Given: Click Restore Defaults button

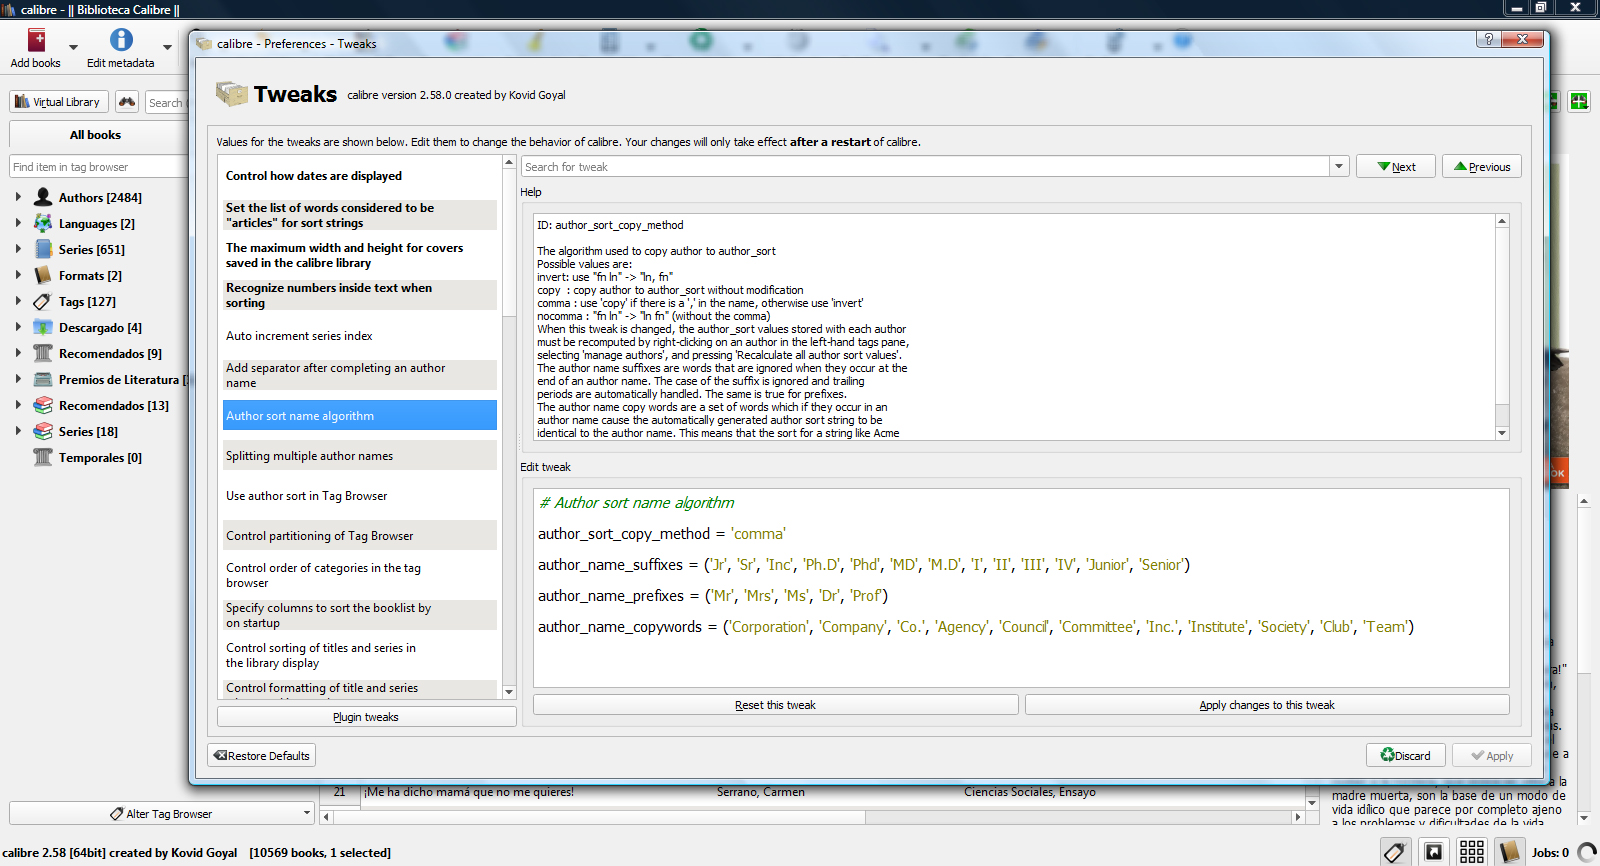Looking at the screenshot, I should pyautogui.click(x=262, y=755).
